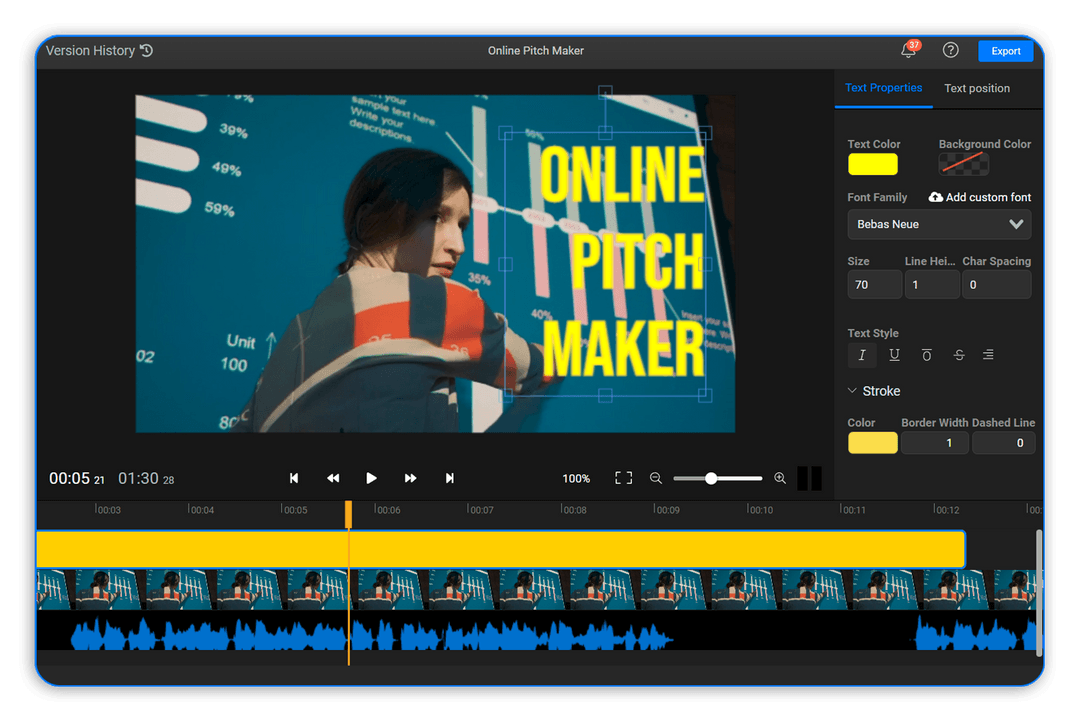Apply Strikethrough text style

pyautogui.click(x=959, y=355)
